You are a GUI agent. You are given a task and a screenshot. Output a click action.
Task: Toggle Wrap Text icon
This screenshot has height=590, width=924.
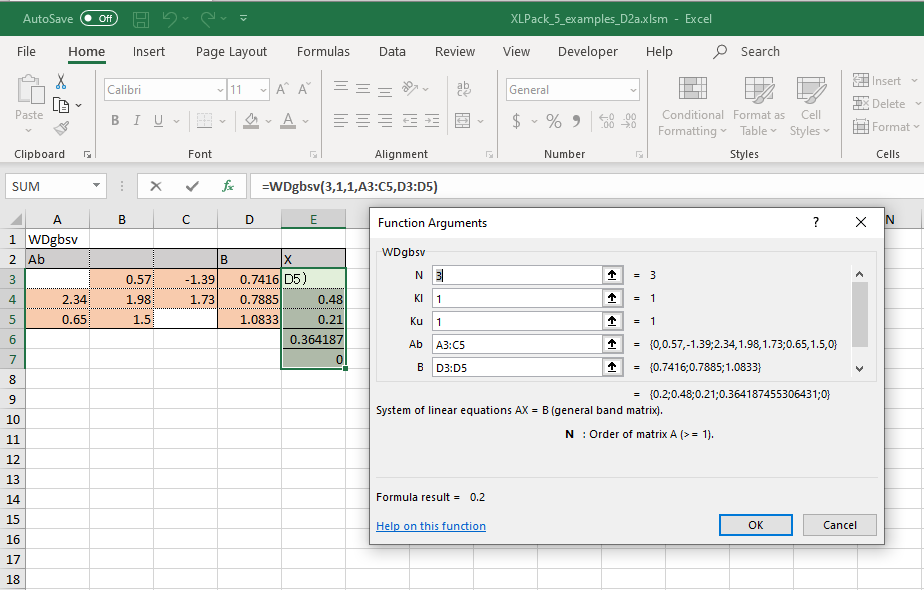pyautogui.click(x=464, y=89)
